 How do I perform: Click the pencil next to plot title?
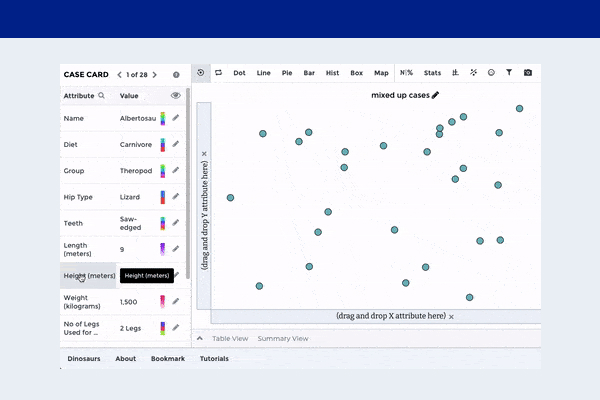[x=435, y=95]
